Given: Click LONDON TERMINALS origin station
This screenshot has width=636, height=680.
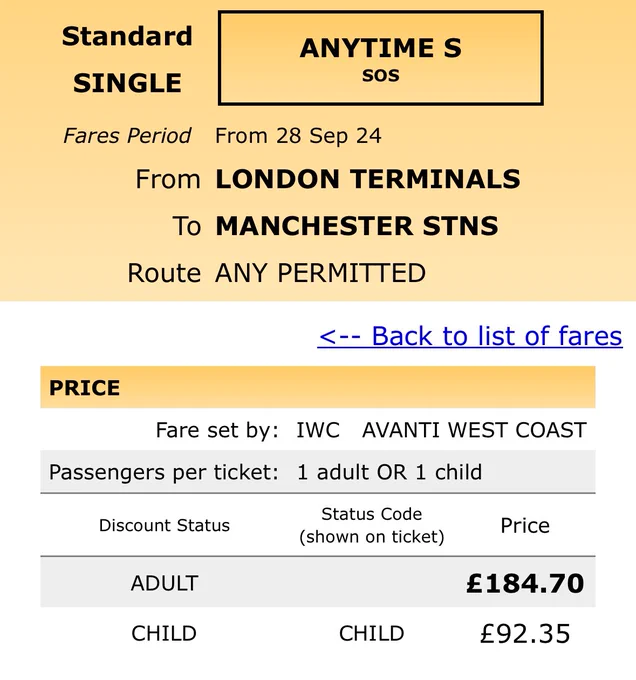Looking at the screenshot, I should (x=368, y=179).
